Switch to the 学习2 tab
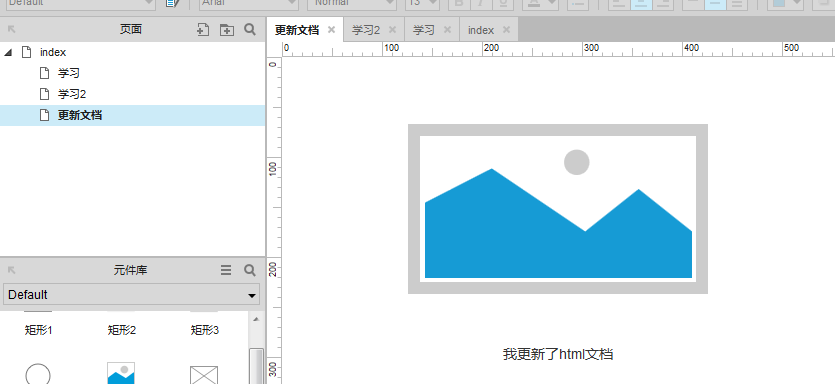Screen dimensions: 835x384 366,30
